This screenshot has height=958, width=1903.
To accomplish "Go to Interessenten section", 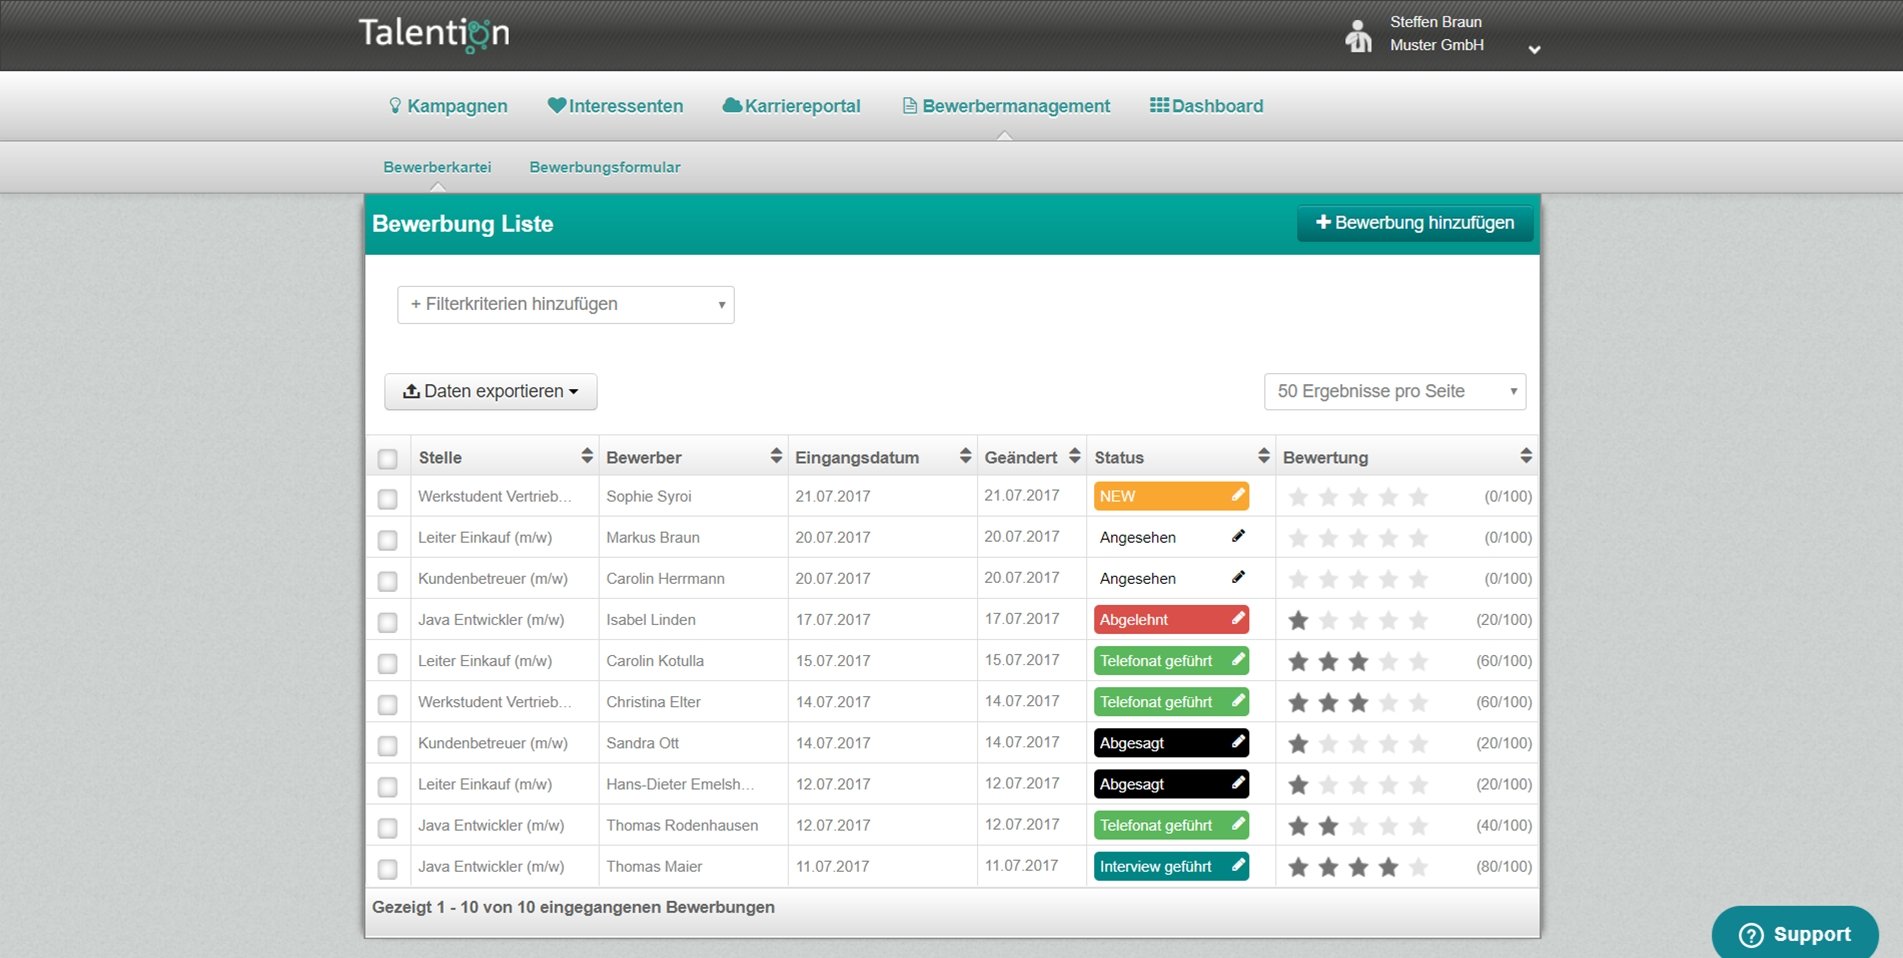I will click(616, 106).
